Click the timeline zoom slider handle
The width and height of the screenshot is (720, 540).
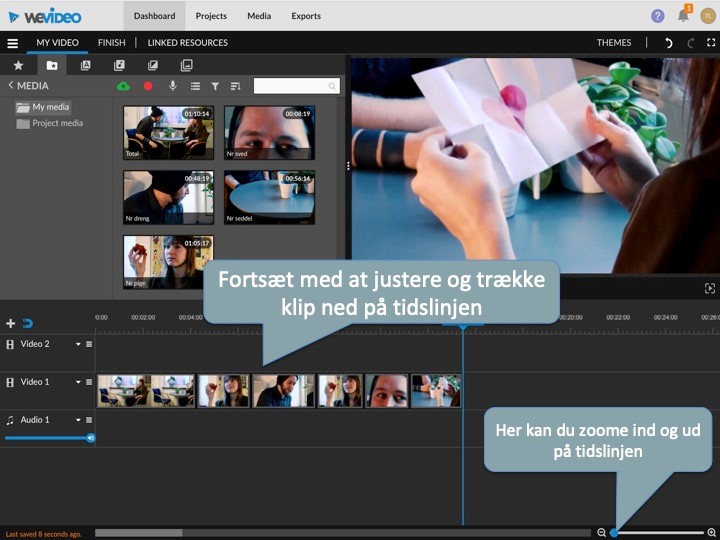tap(614, 533)
